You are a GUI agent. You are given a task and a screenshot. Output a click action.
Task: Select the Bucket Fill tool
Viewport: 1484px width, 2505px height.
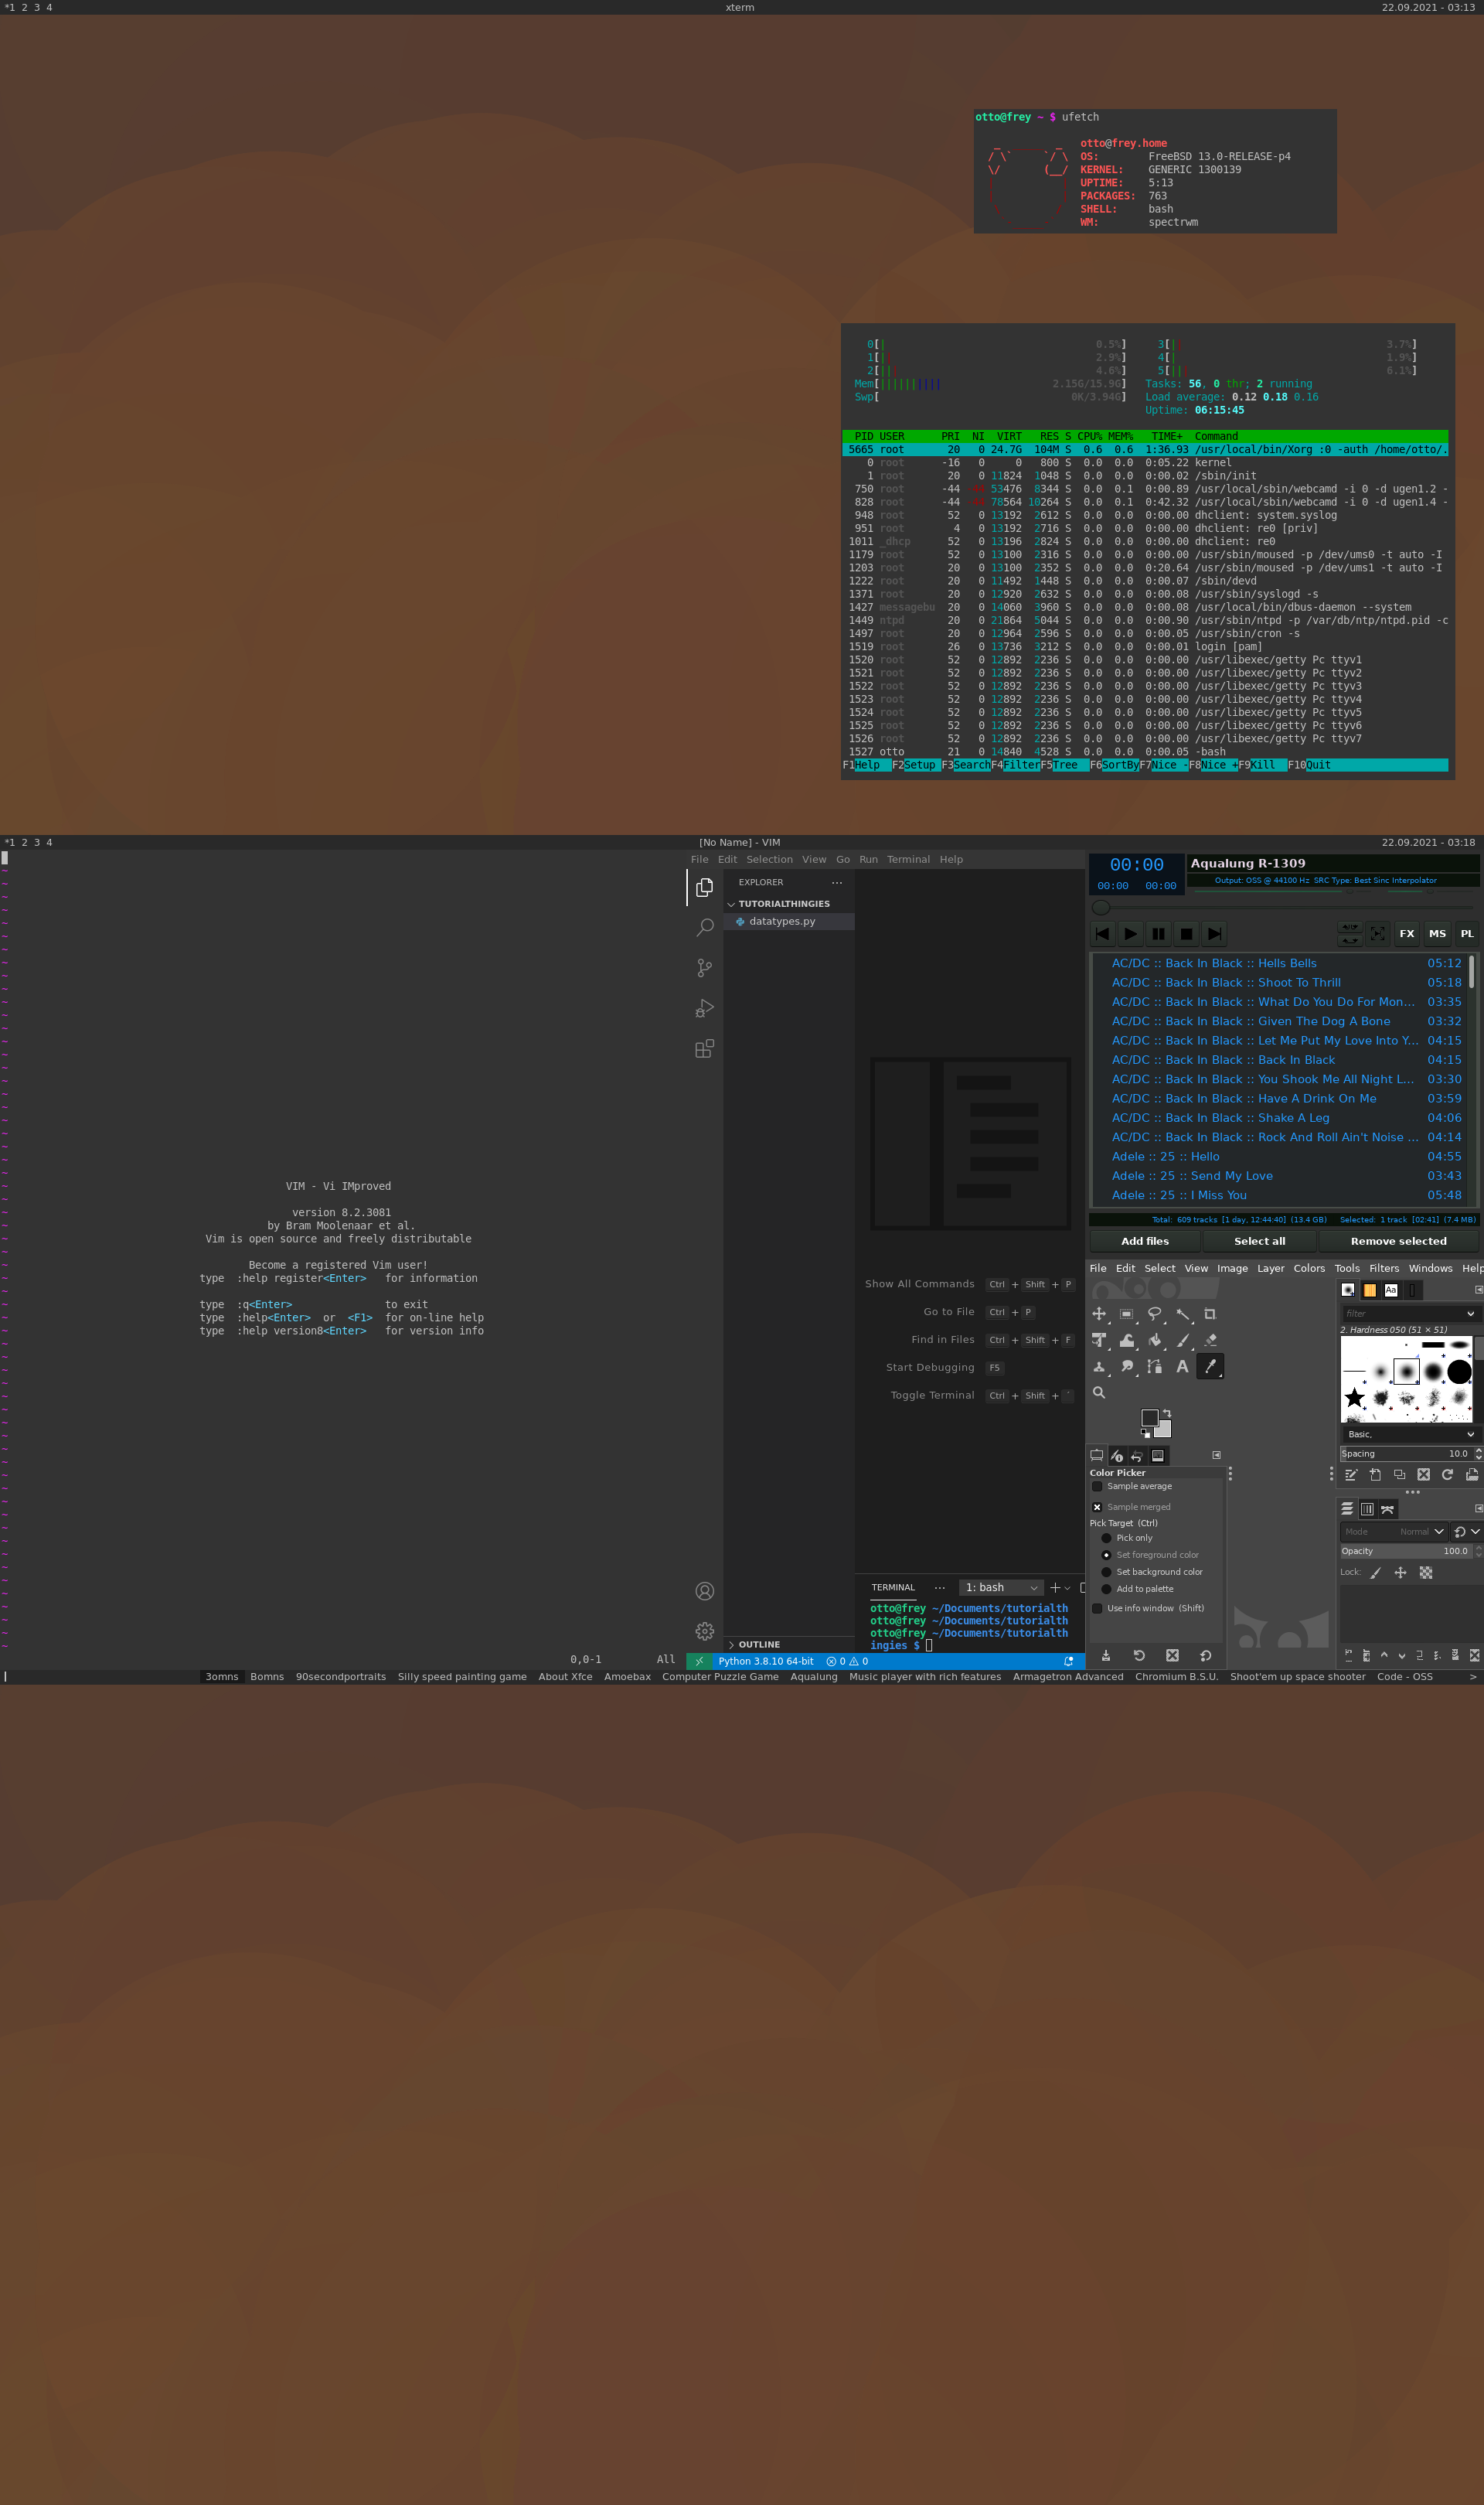pyautogui.click(x=1155, y=1341)
